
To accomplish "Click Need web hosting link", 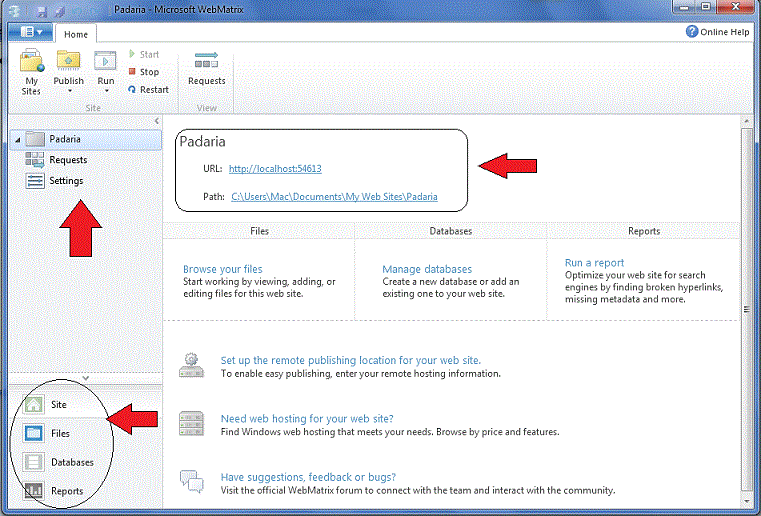I will click(307, 418).
